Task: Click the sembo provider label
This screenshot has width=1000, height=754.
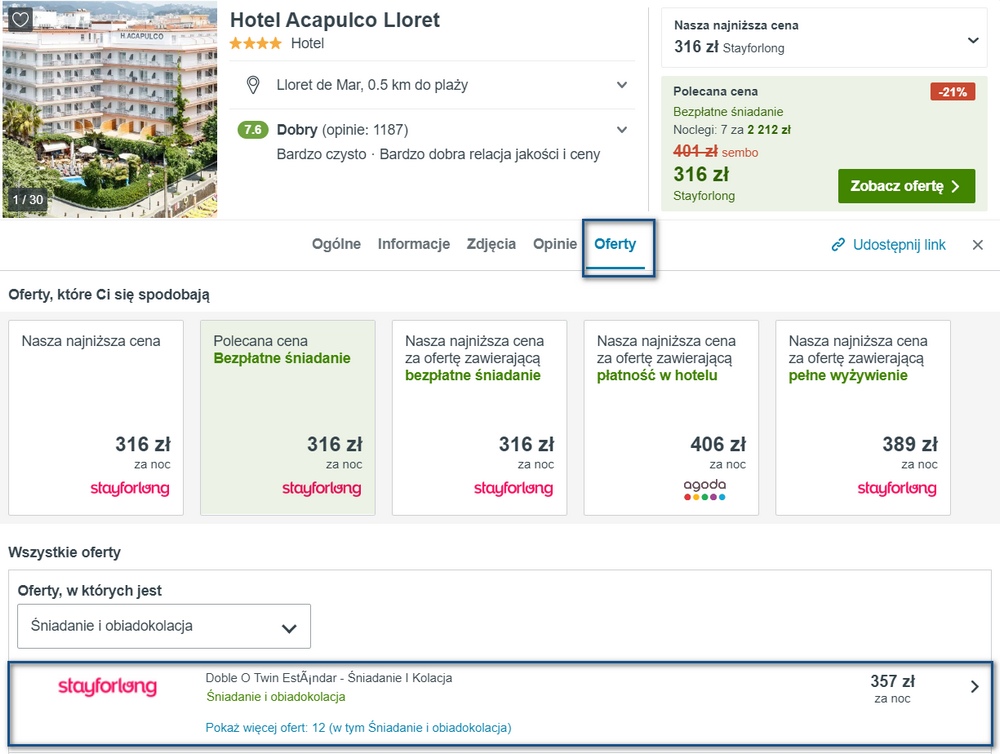Action: pos(740,153)
